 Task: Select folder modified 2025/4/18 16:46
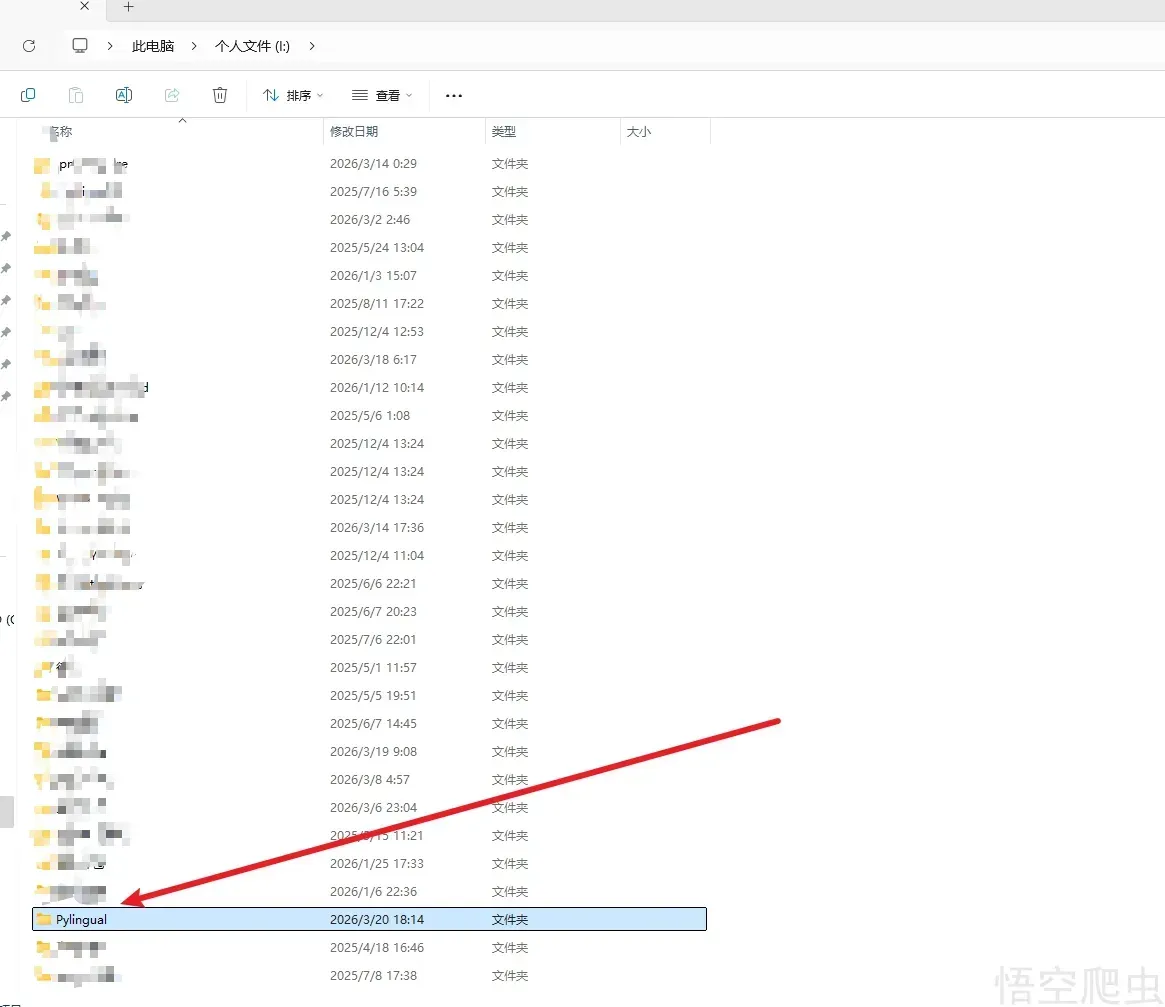pyautogui.click(x=369, y=948)
